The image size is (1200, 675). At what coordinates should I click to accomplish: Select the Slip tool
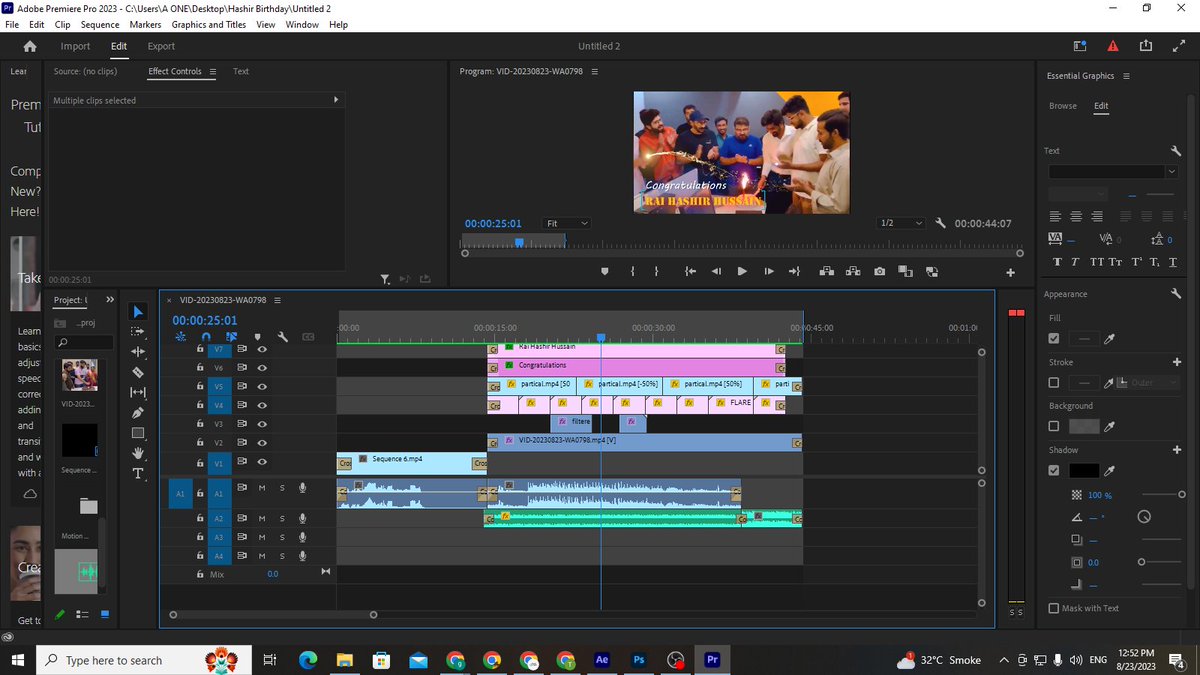(x=138, y=392)
